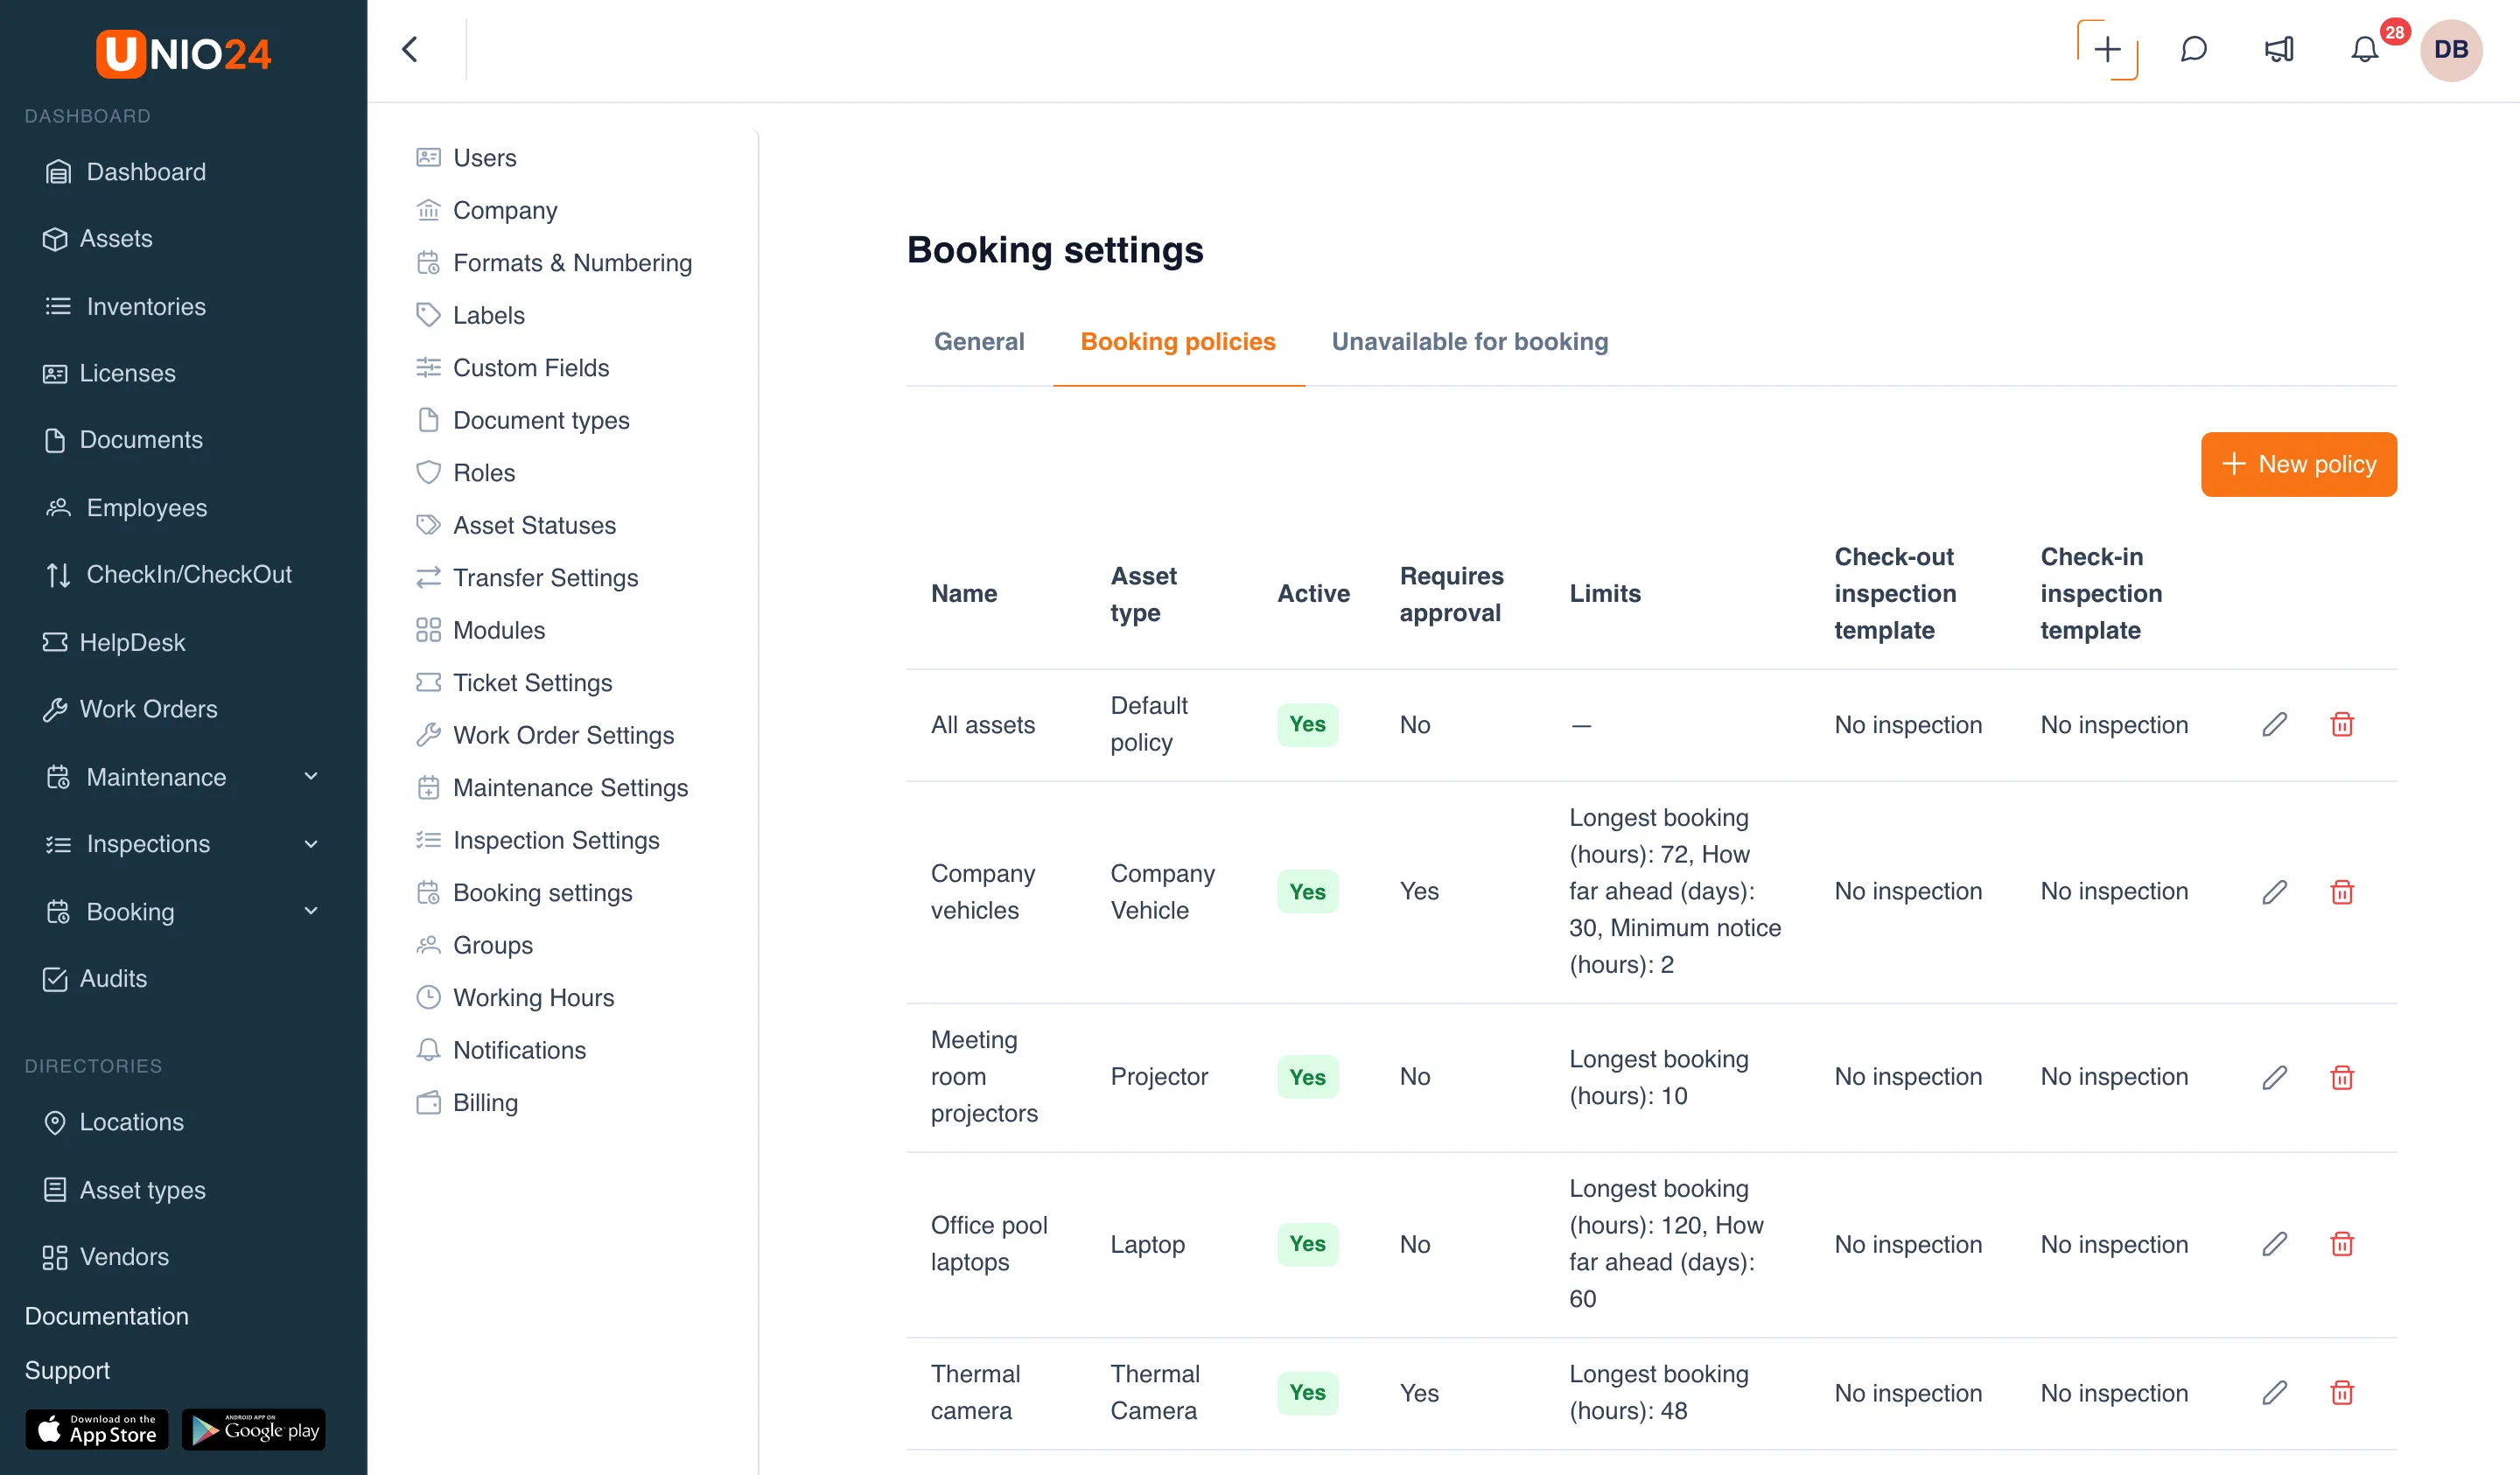2520x1475 pixels.
Task: Create a New policy
Action: [2298, 464]
